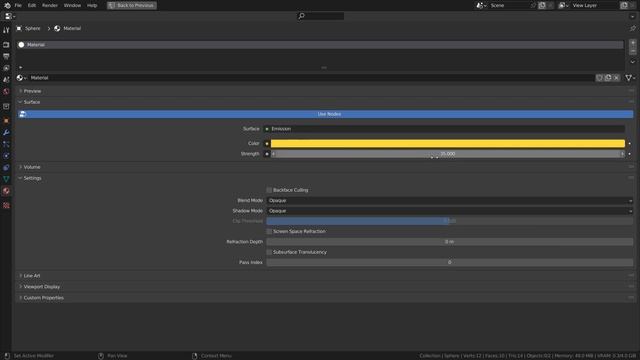Open the Blender logo app menu
Viewport: 640px width, 360px height.
pos(7,5)
